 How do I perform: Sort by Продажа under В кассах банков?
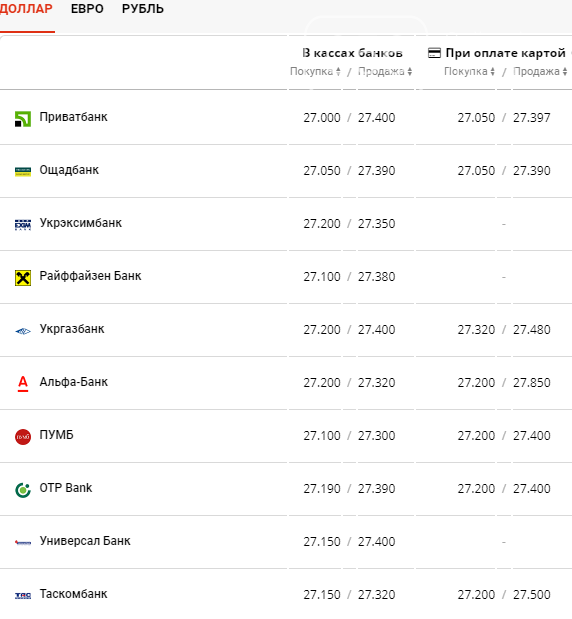pos(385,71)
